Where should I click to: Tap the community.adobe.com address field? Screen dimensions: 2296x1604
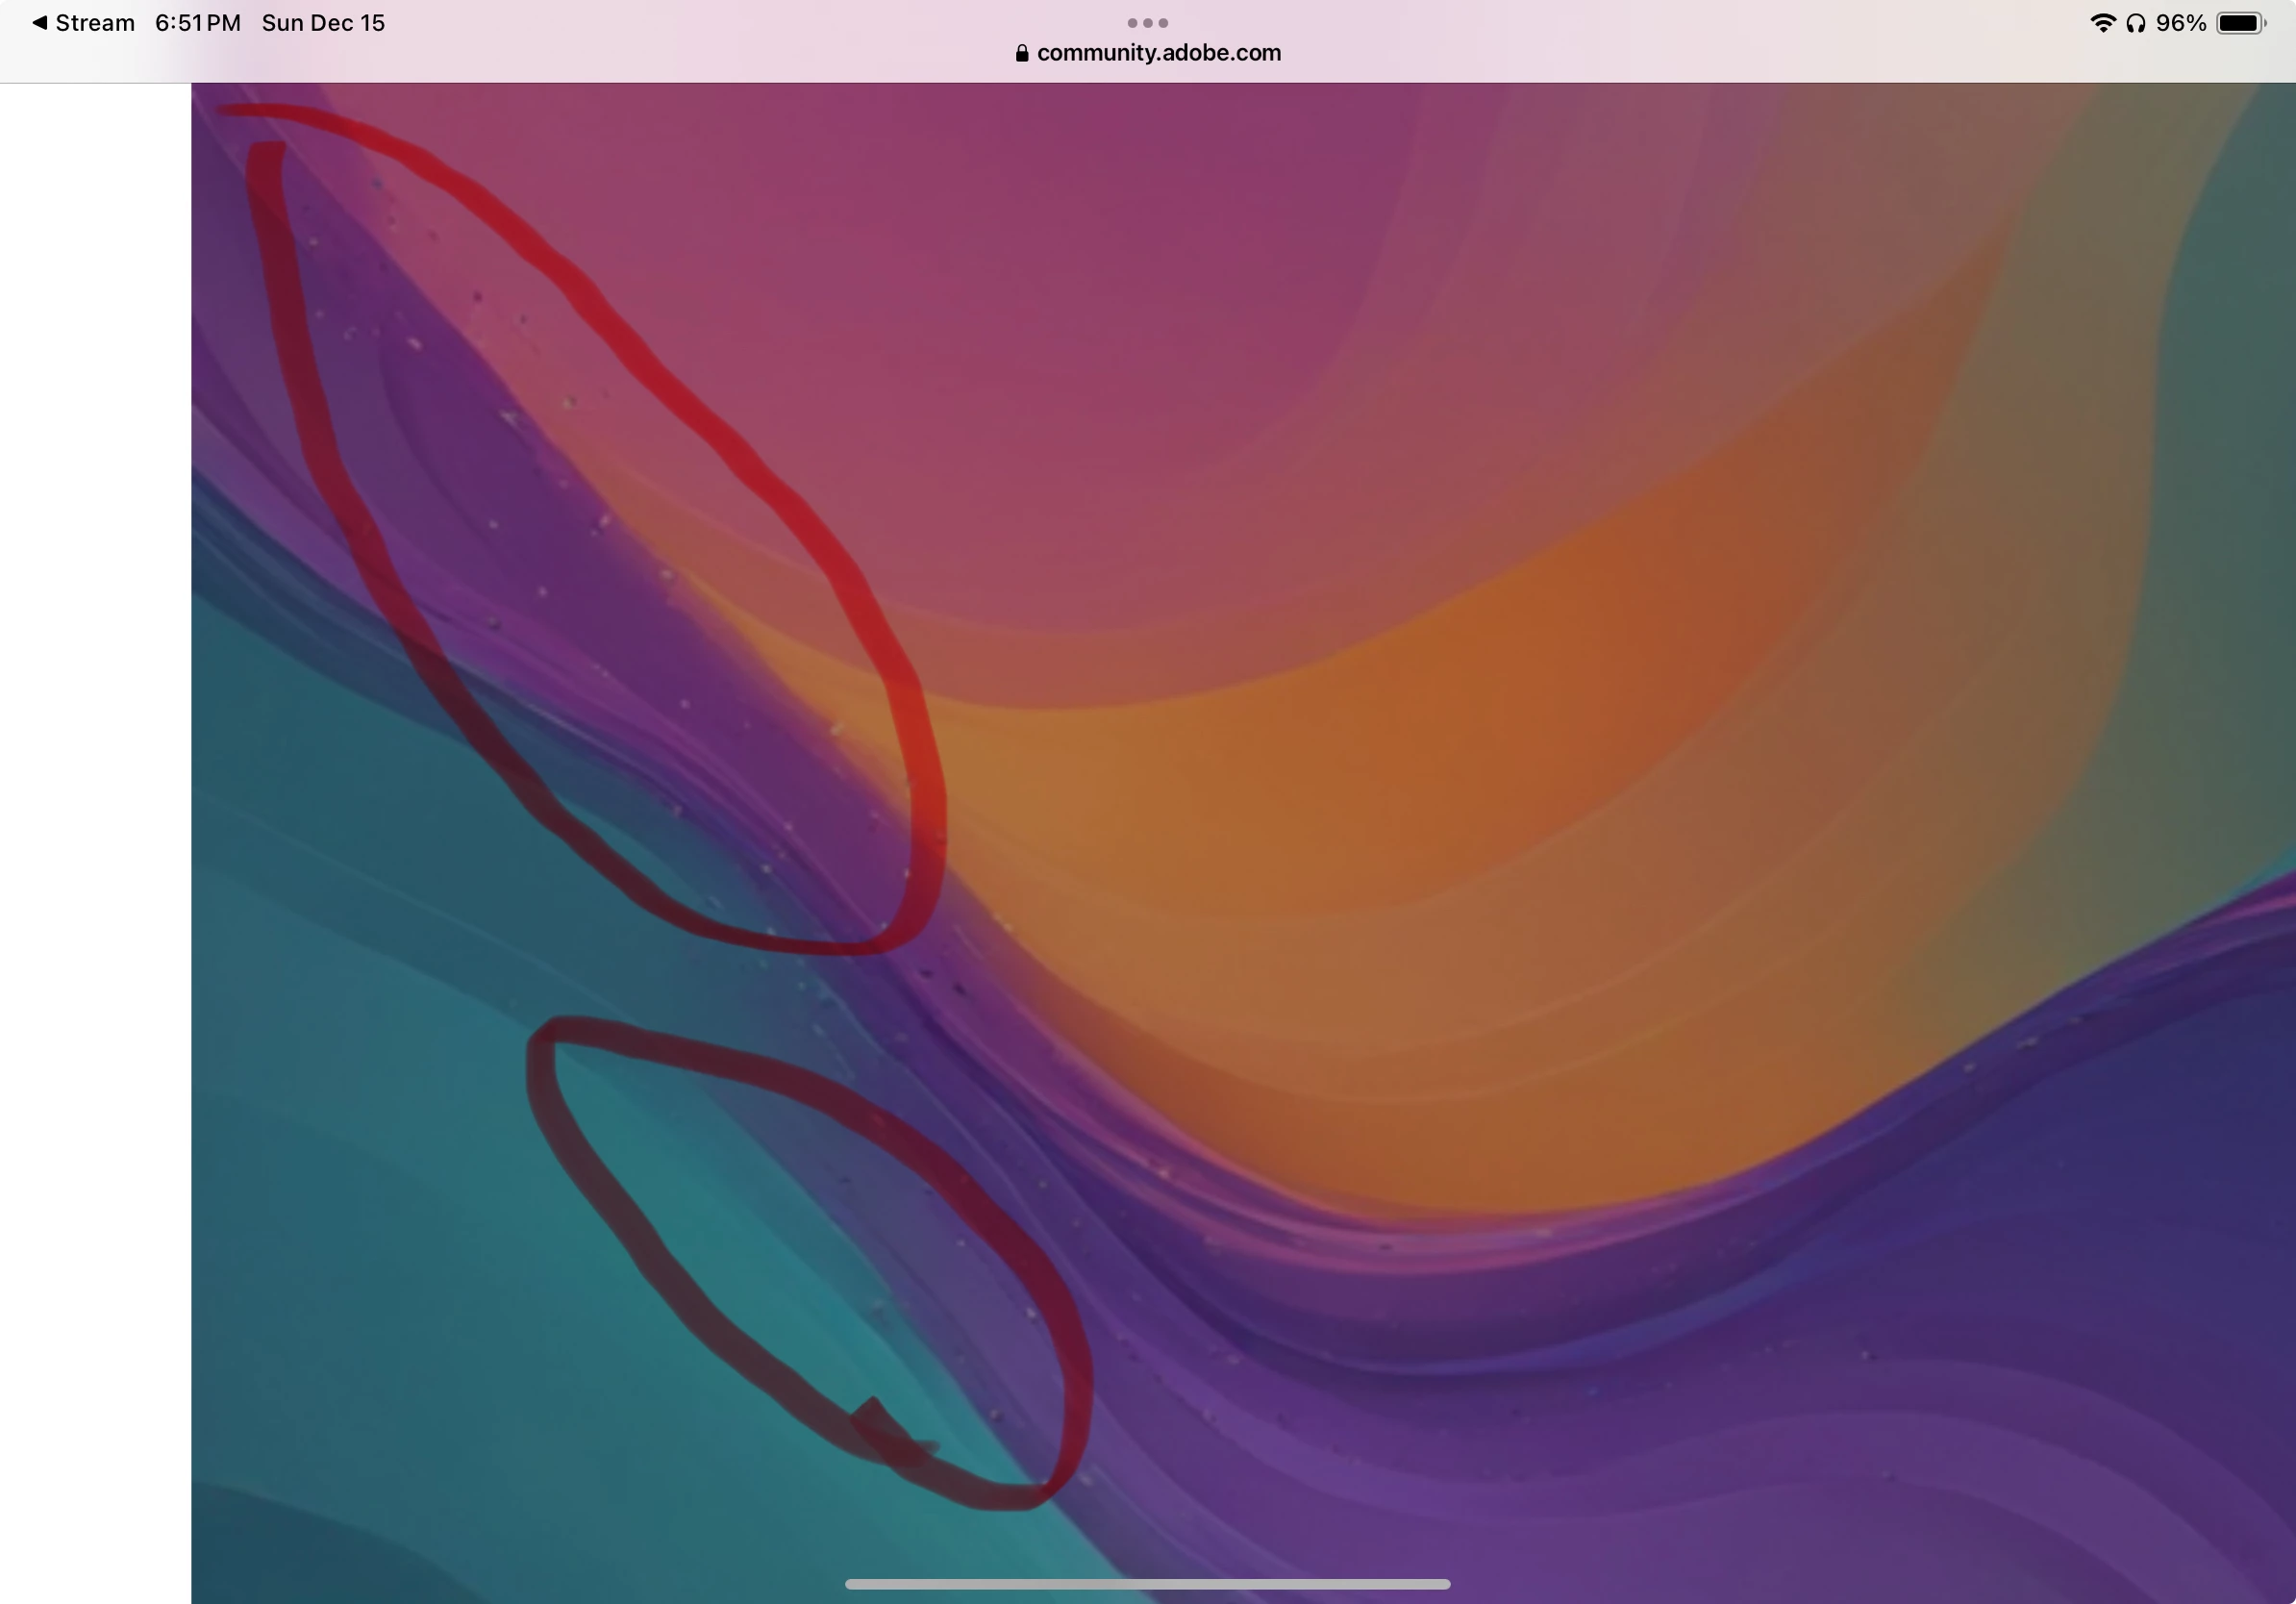pos(1158,53)
